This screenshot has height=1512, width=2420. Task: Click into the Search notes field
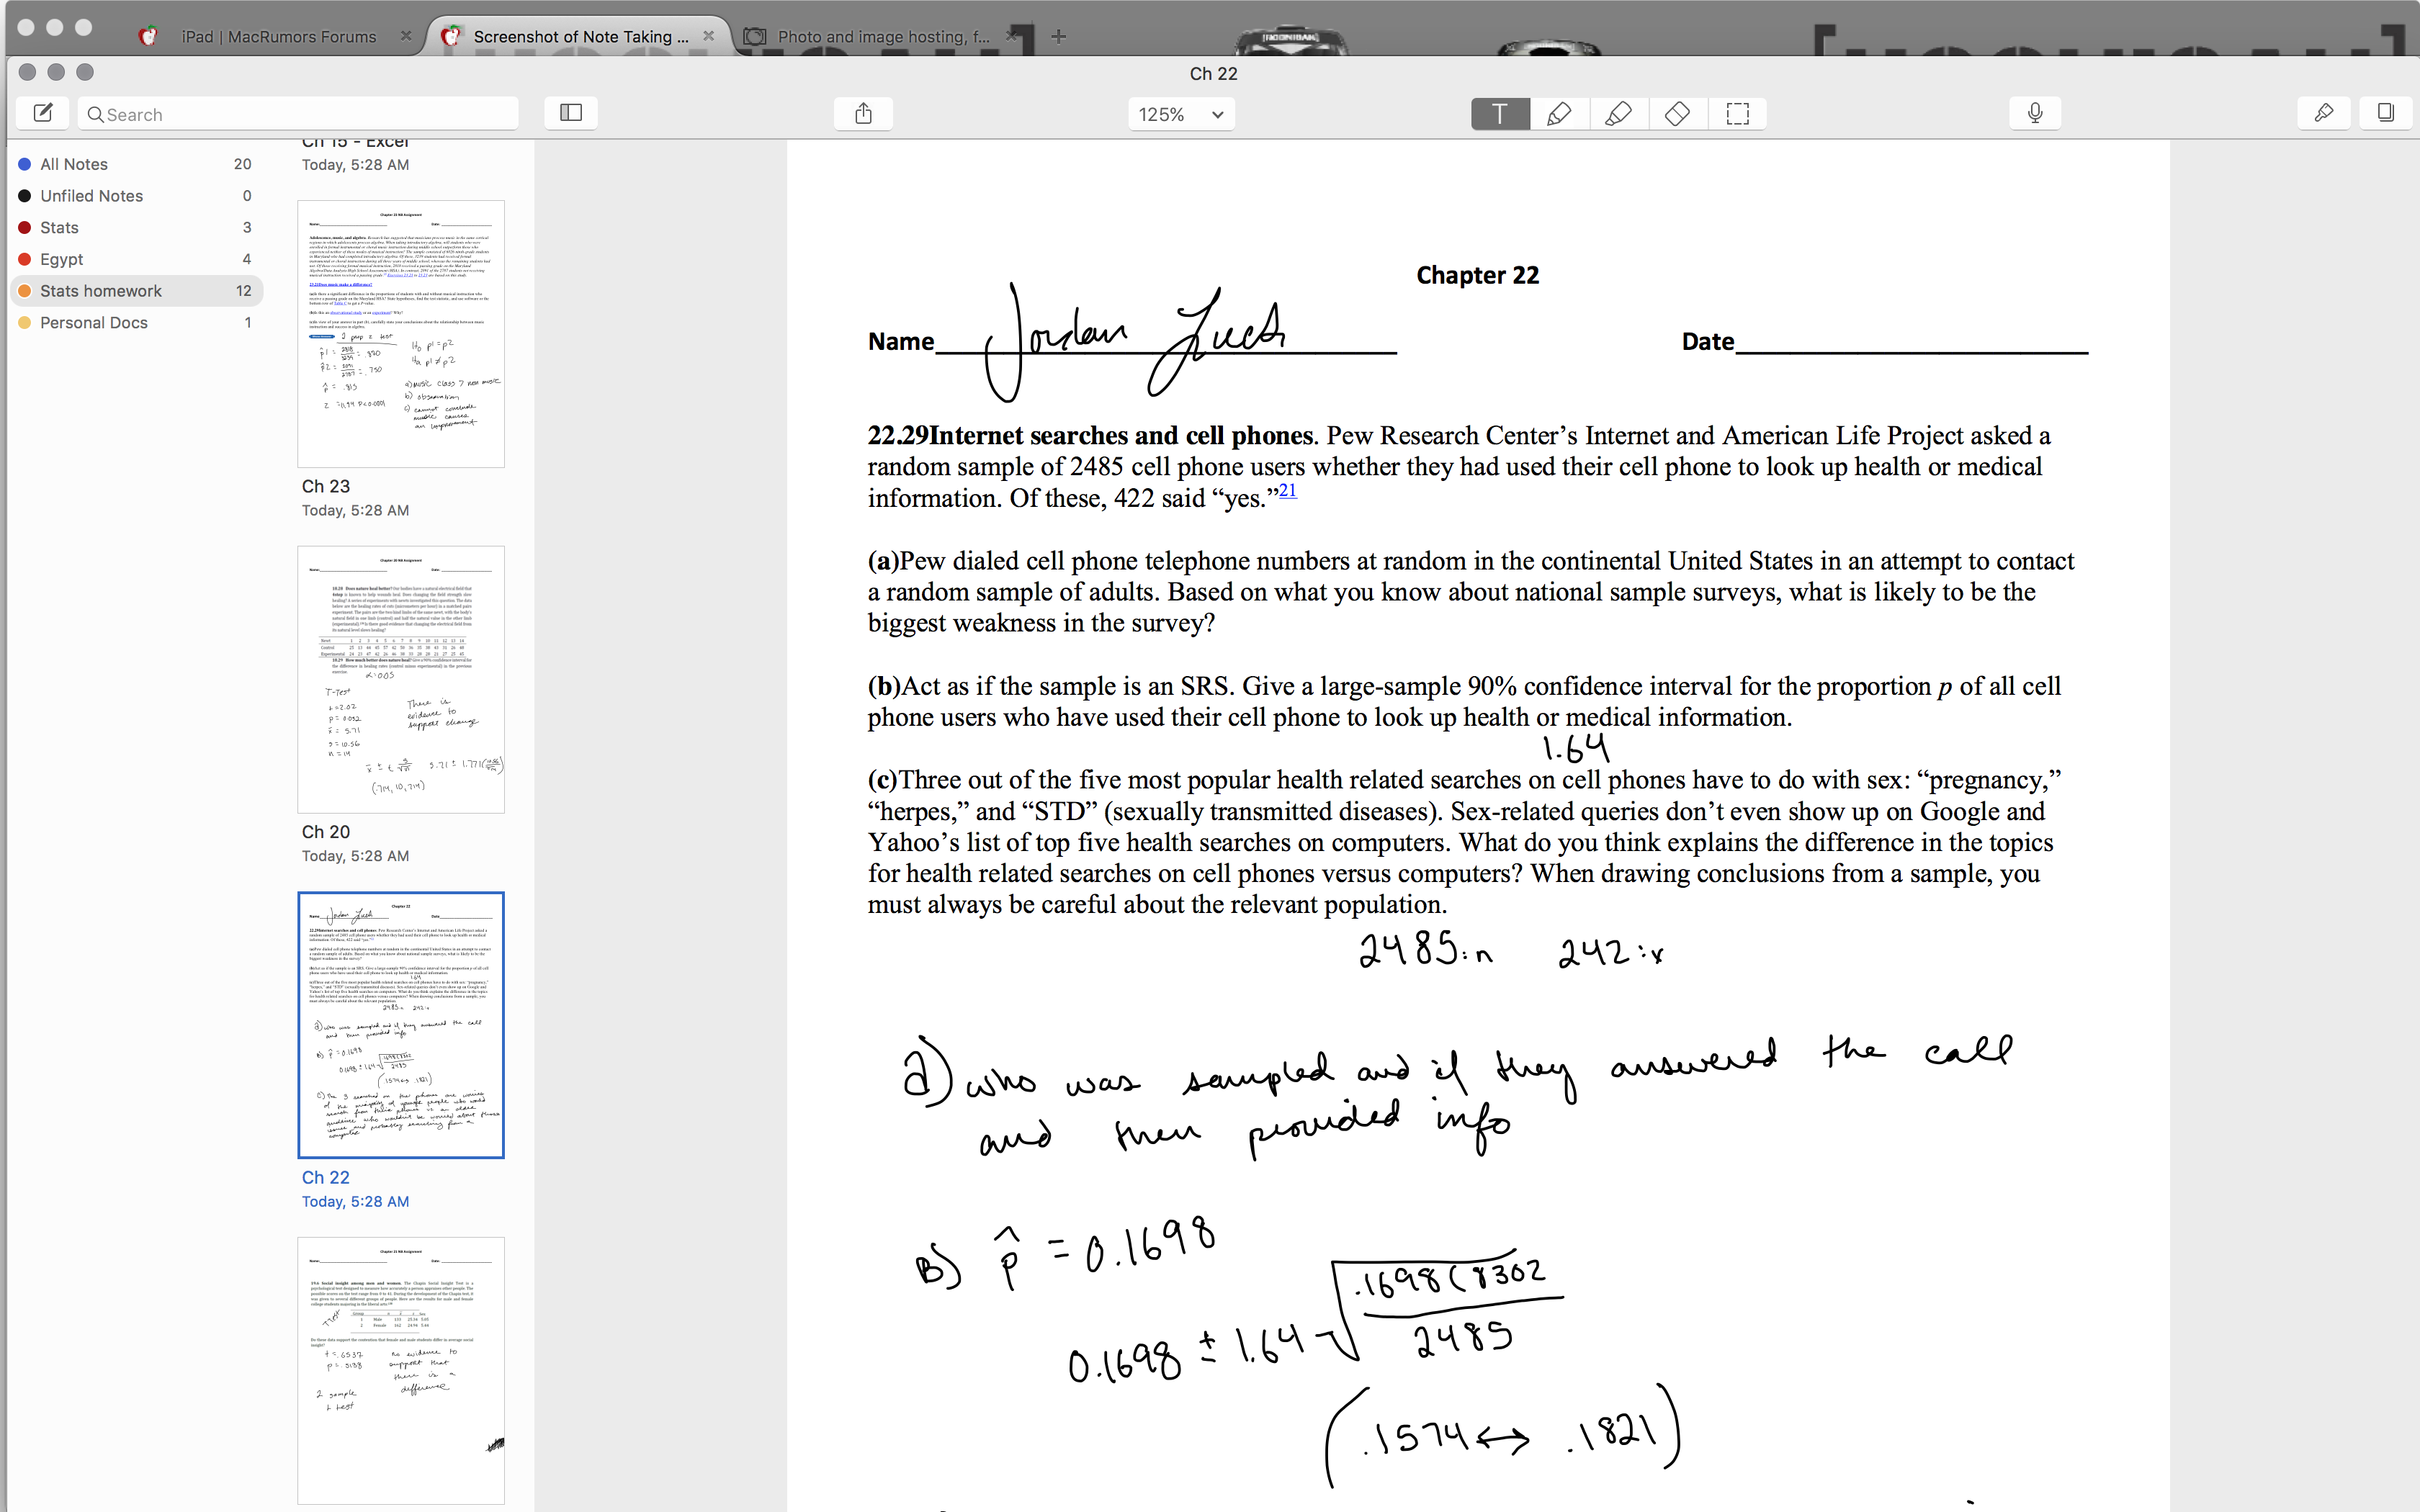click(298, 114)
